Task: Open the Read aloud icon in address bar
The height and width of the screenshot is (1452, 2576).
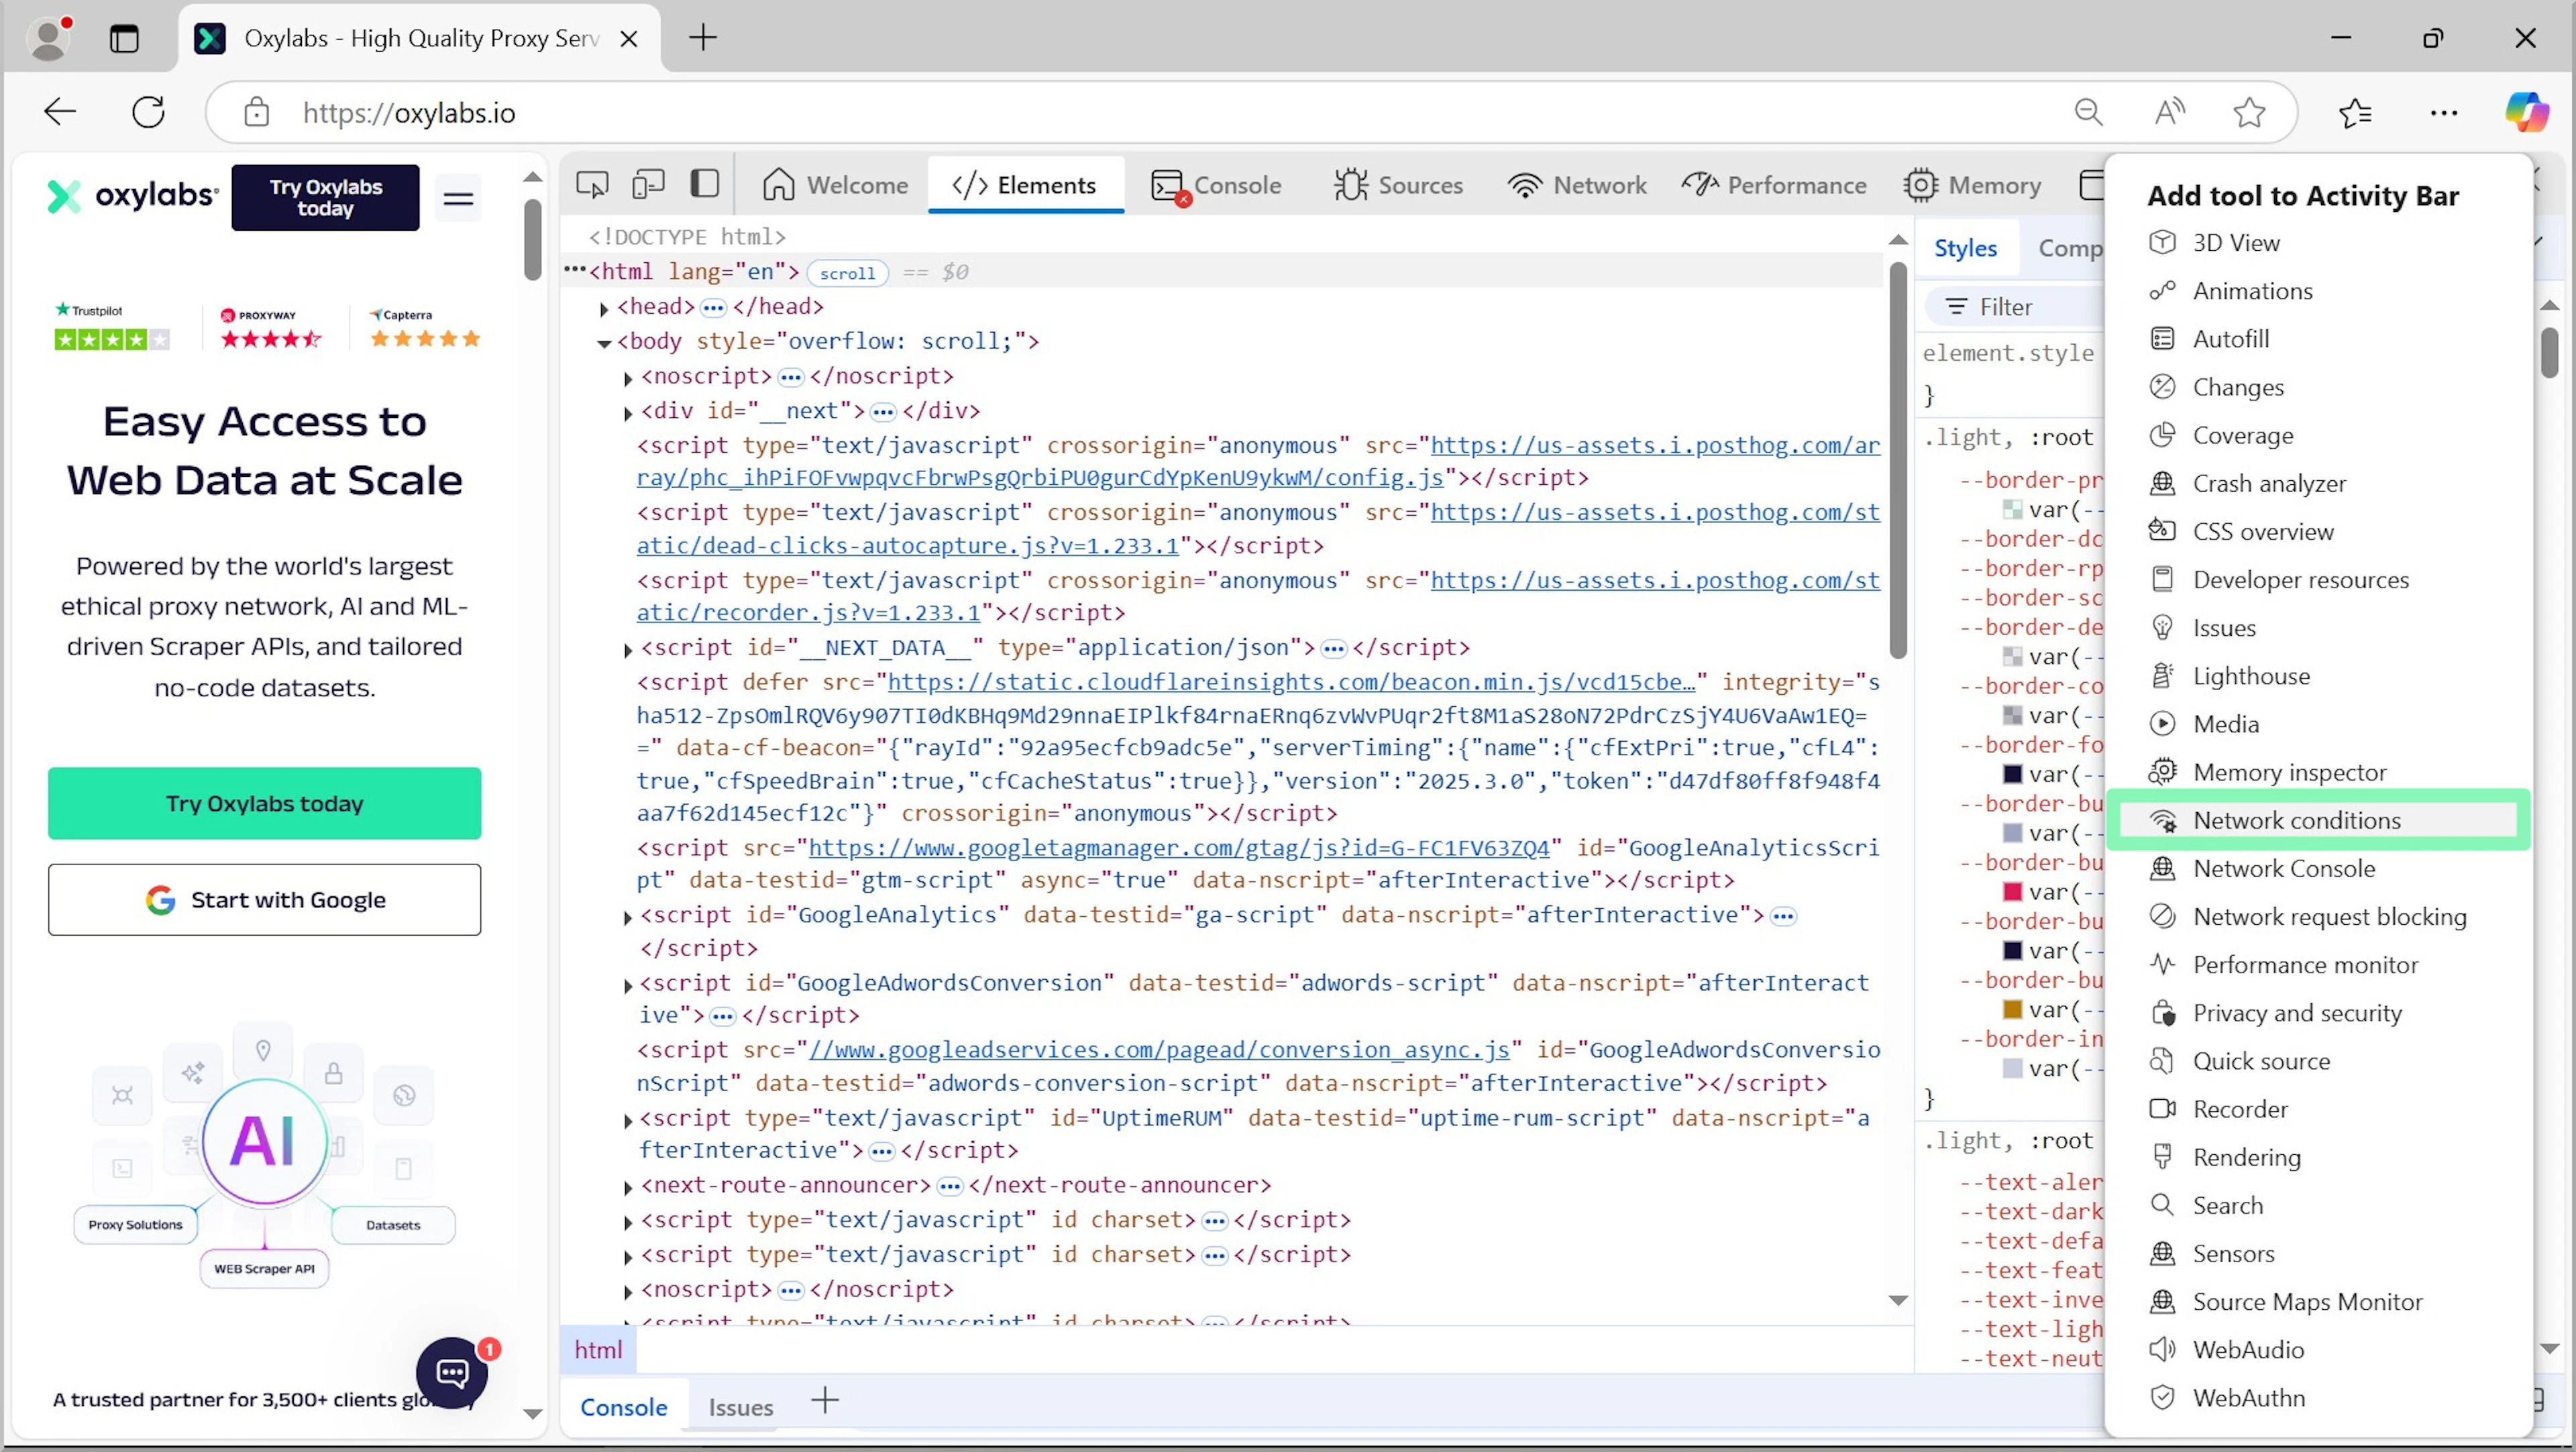Action: coord(2168,112)
